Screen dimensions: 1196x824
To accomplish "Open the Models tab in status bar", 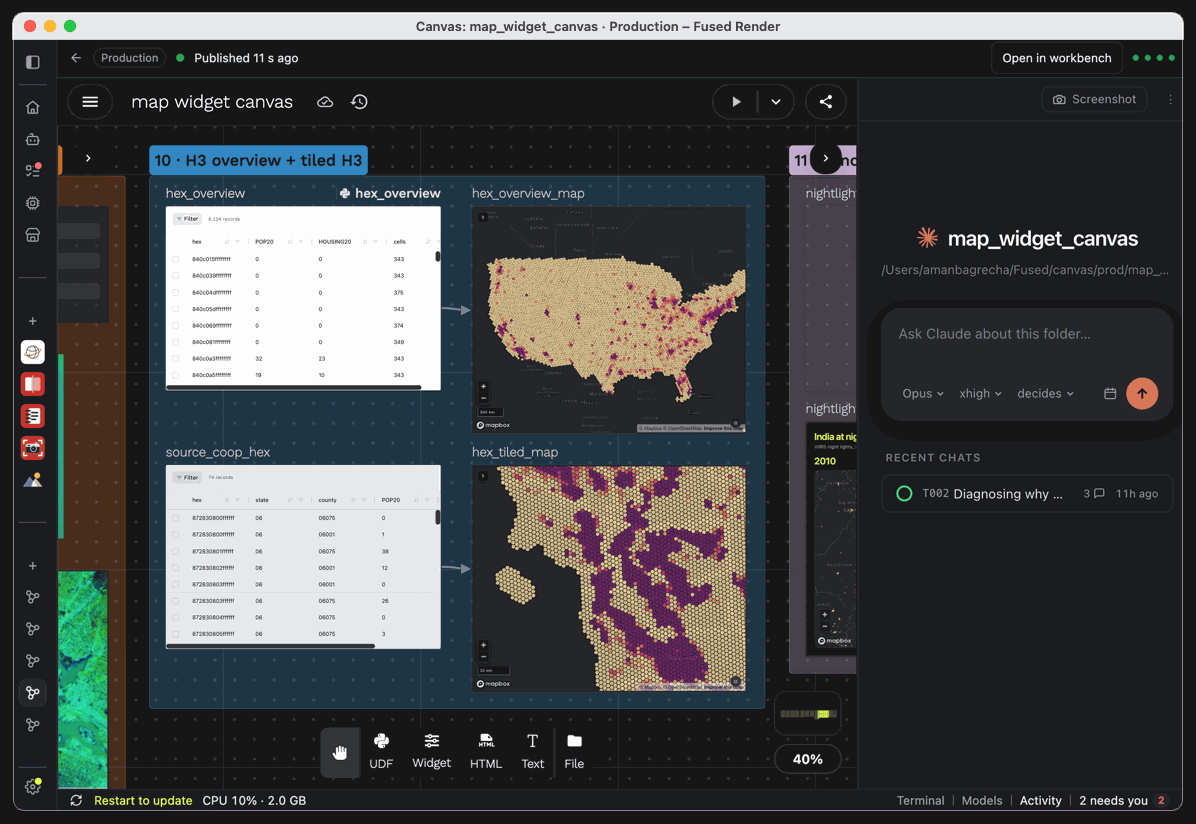I will tap(982, 800).
